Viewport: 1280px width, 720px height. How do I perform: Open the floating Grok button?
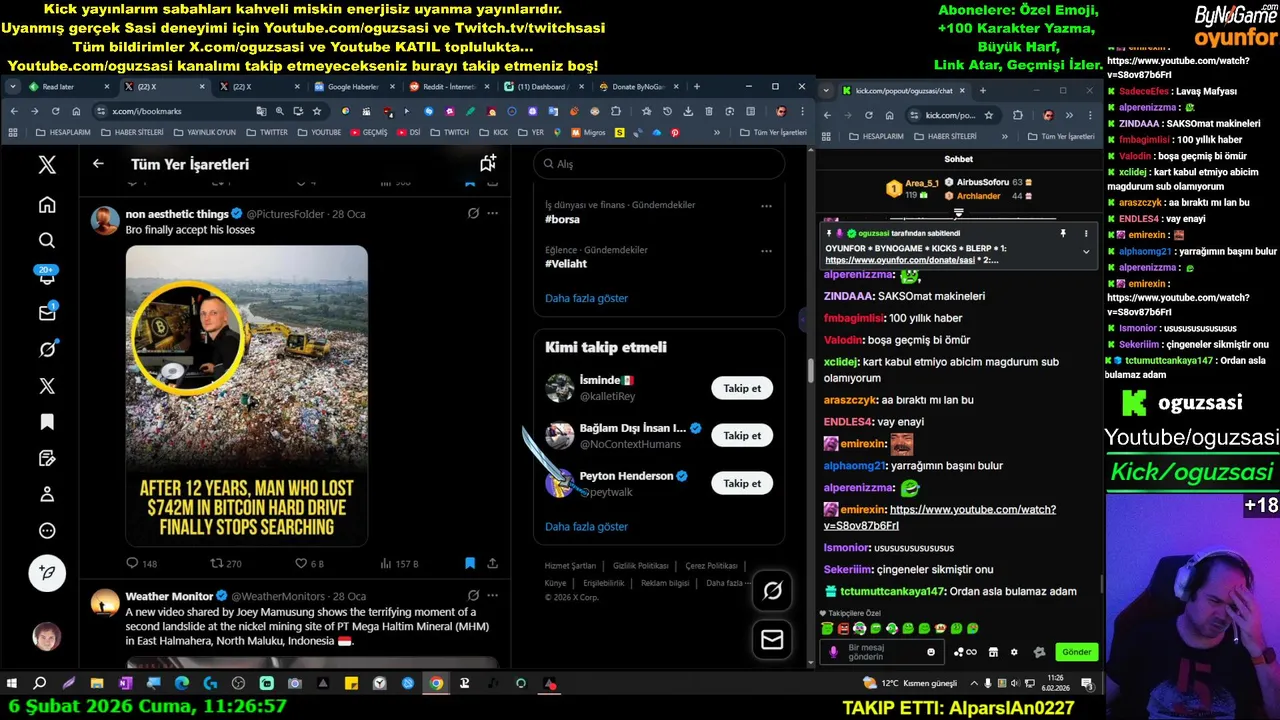tap(772, 591)
